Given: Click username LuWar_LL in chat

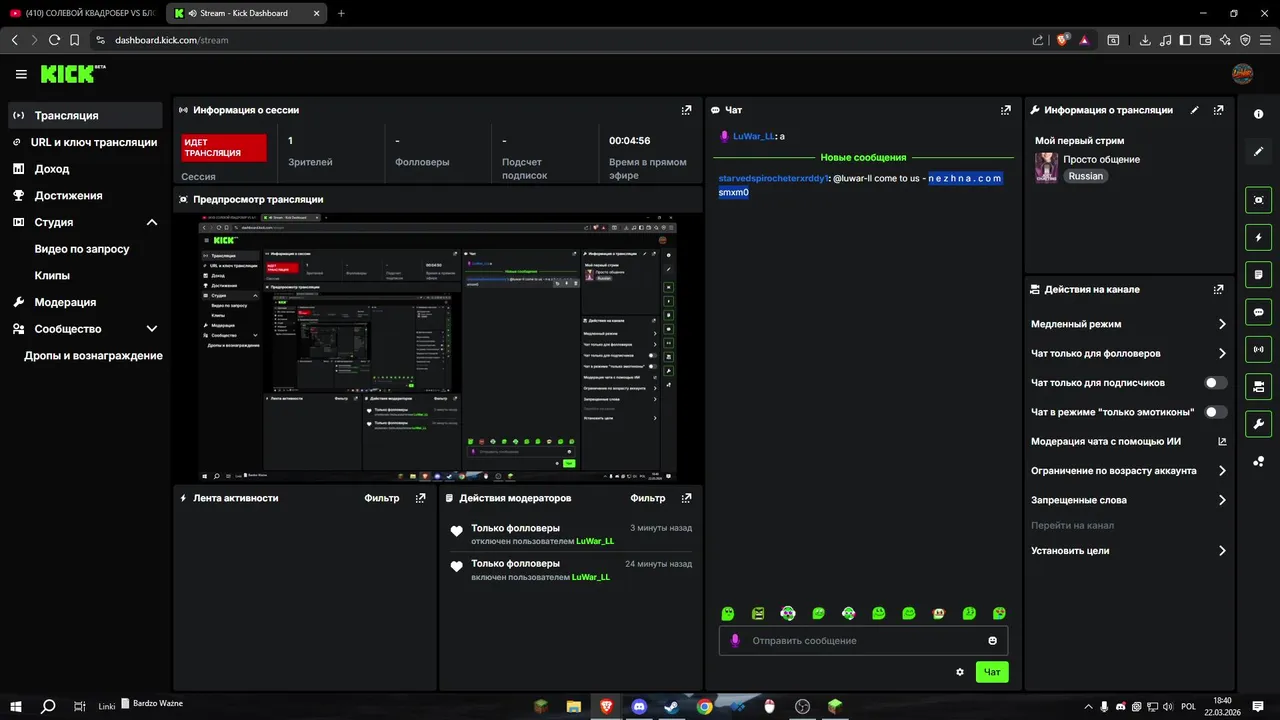Looking at the screenshot, I should (754, 136).
